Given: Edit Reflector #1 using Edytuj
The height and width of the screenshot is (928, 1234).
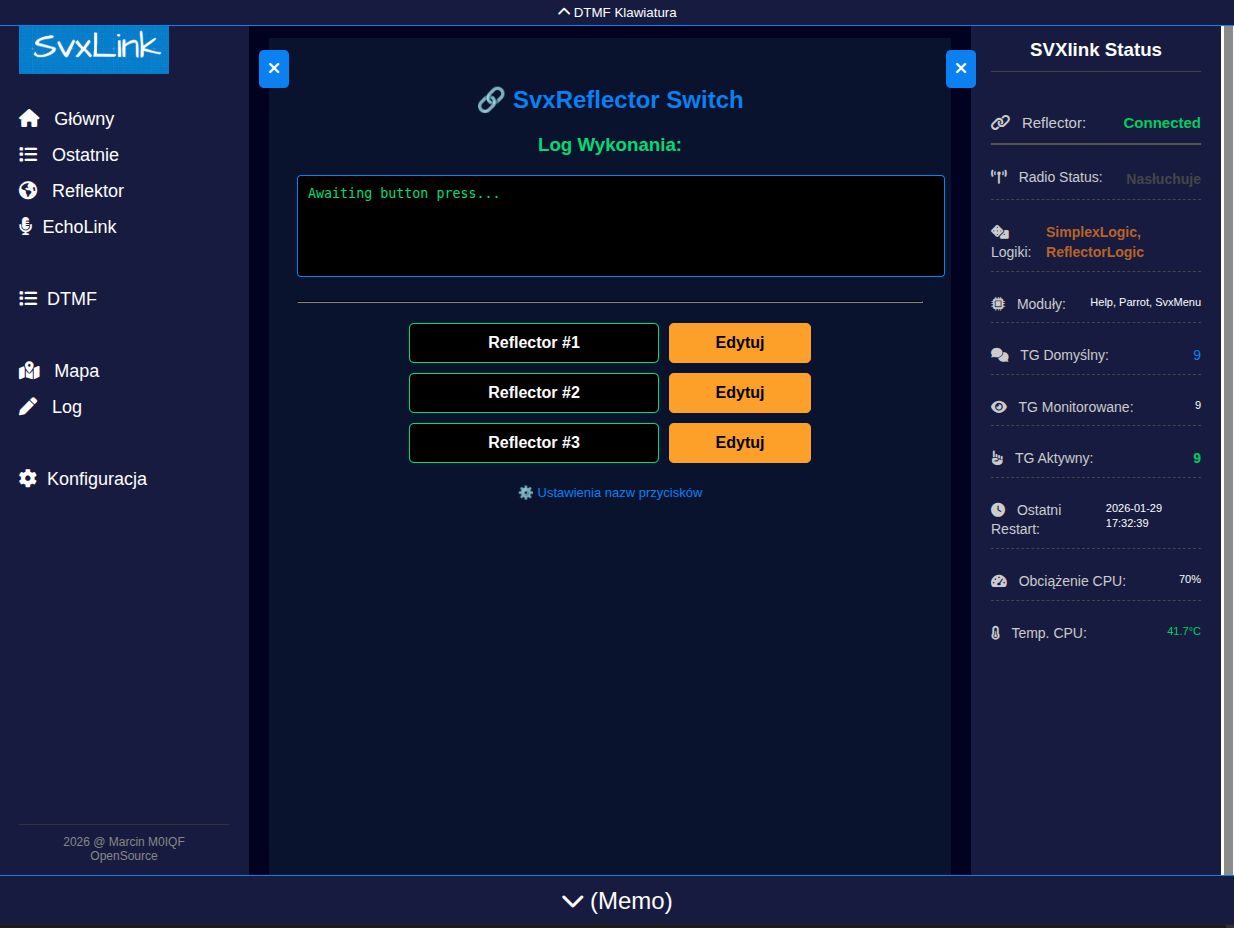Looking at the screenshot, I should pos(739,343).
